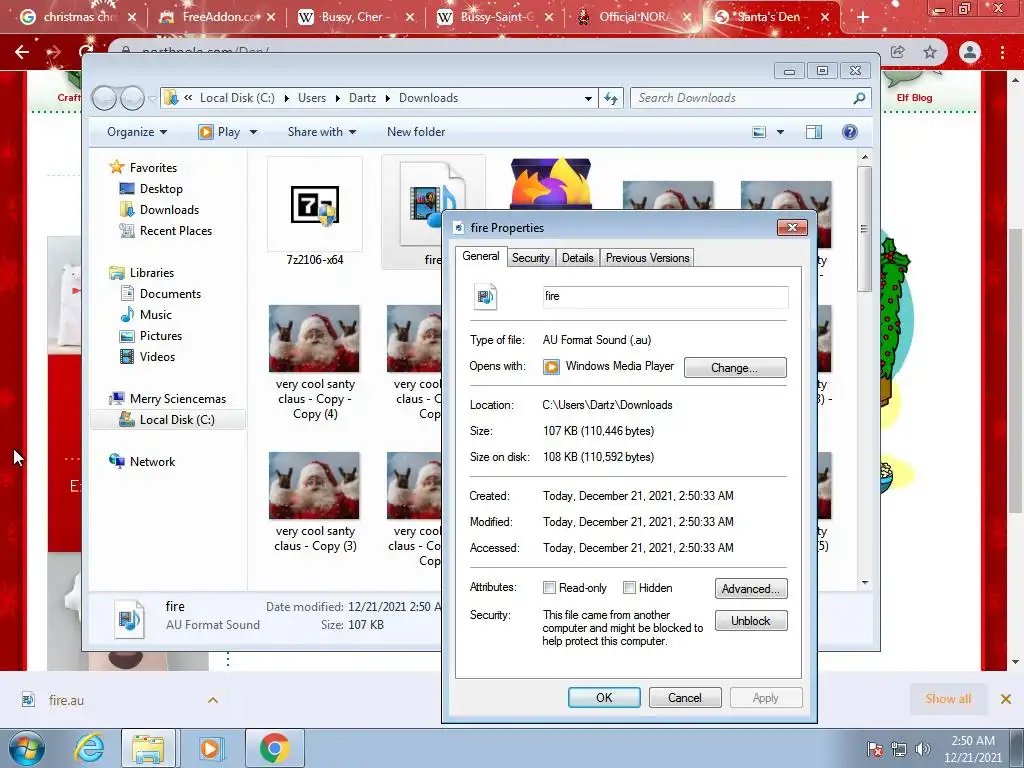Click the Change... button for Opens with
This screenshot has width=1024, height=768.
click(735, 368)
